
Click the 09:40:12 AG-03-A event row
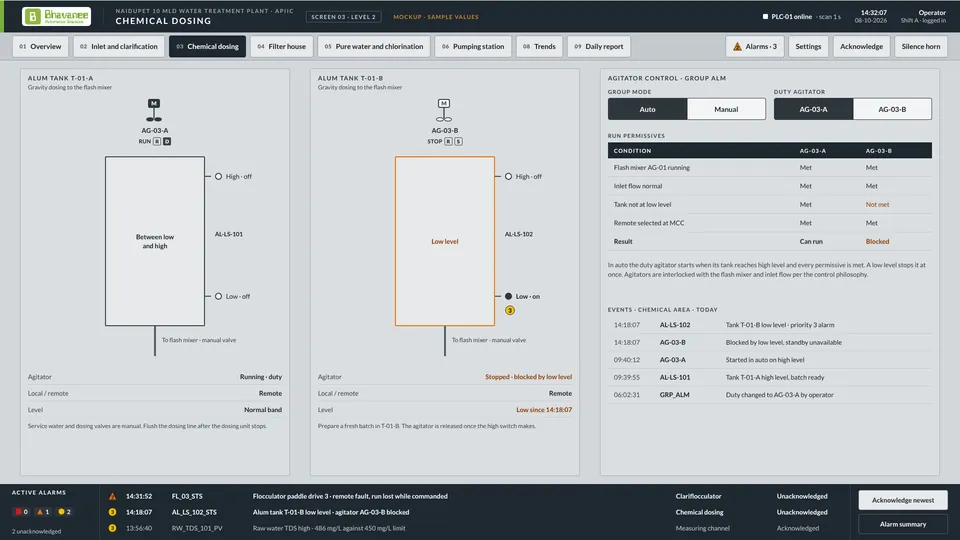click(770, 360)
